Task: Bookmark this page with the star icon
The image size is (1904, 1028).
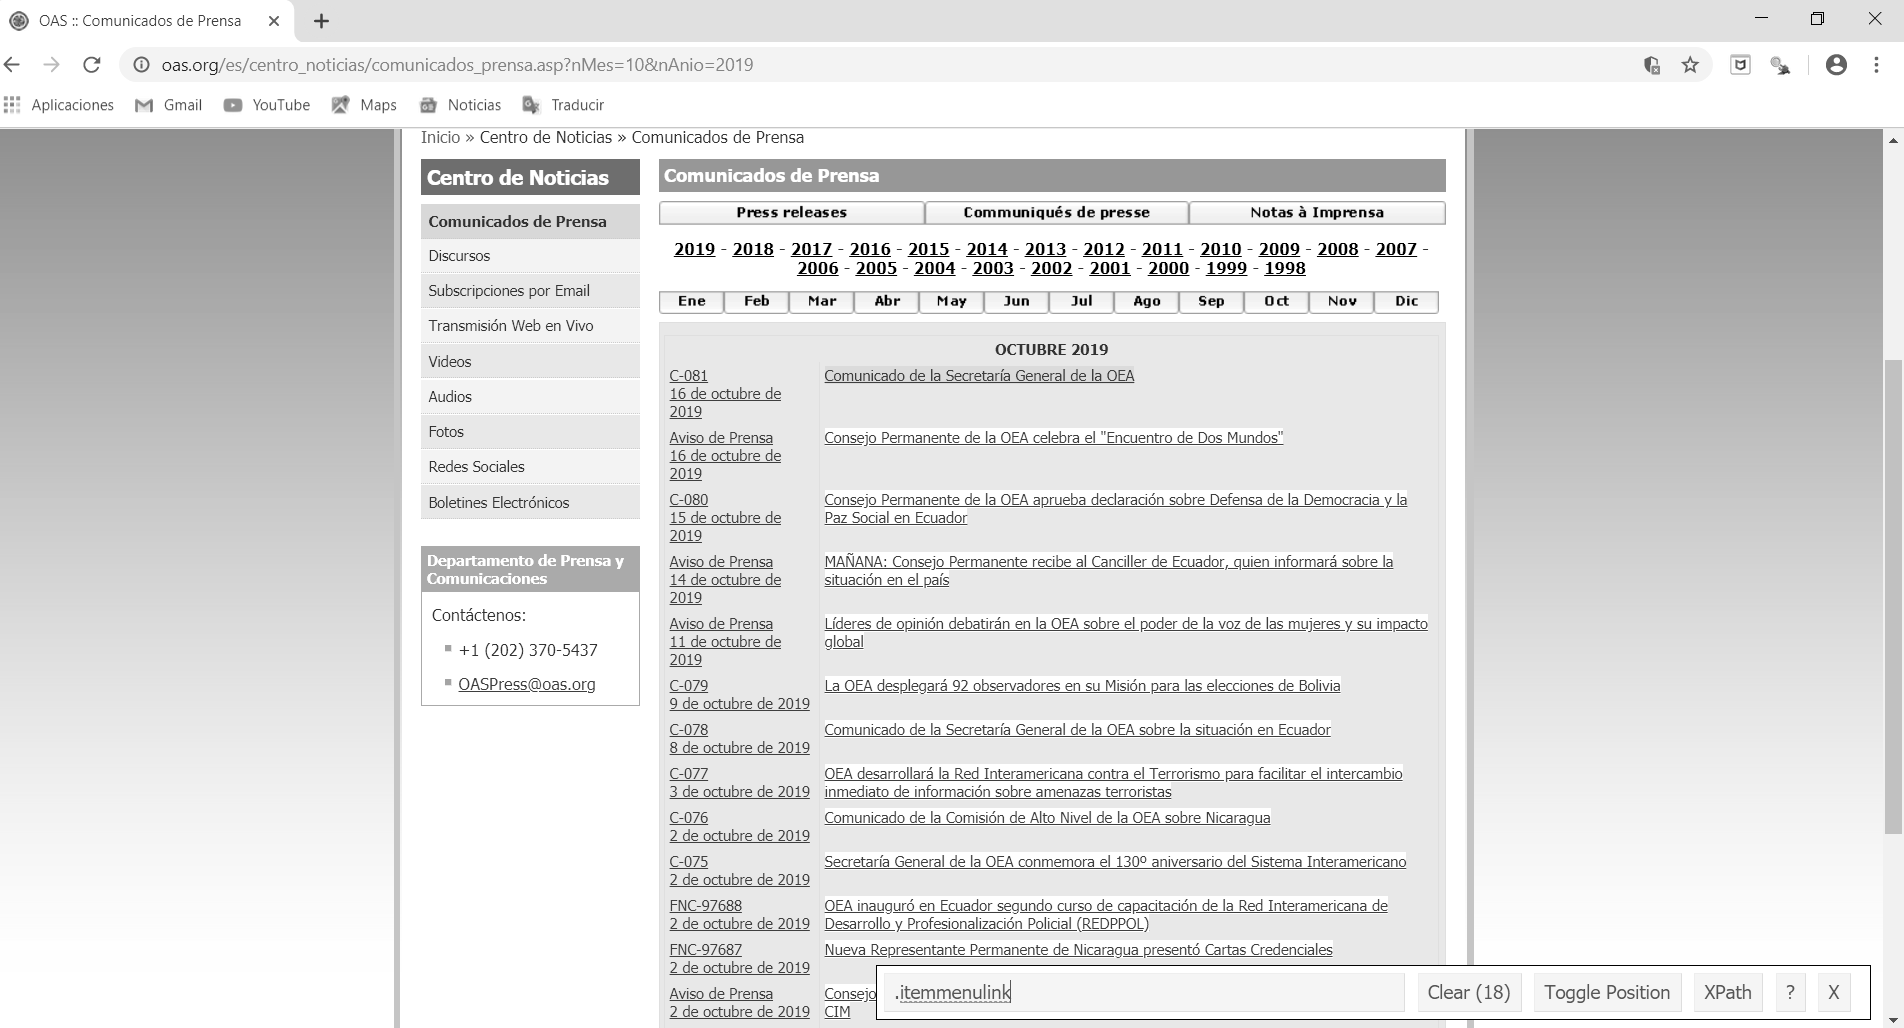Action: [1690, 65]
